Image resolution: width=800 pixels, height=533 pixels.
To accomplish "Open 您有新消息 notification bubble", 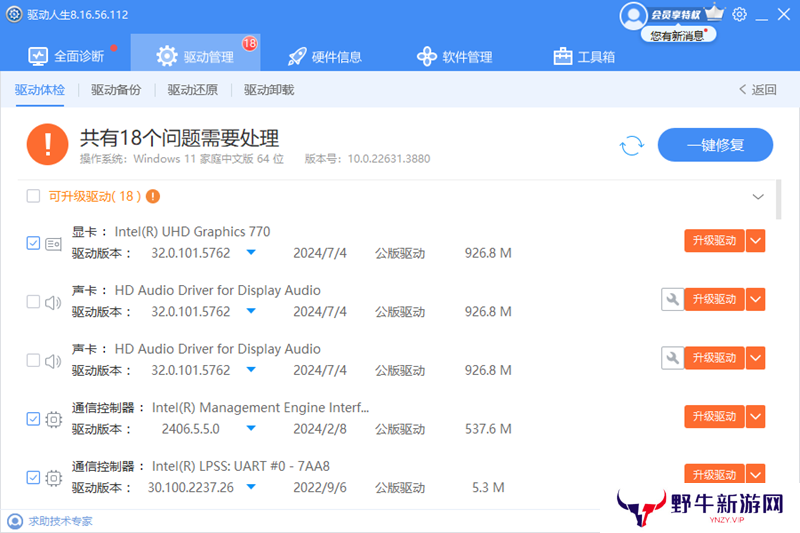I will pyautogui.click(x=679, y=35).
